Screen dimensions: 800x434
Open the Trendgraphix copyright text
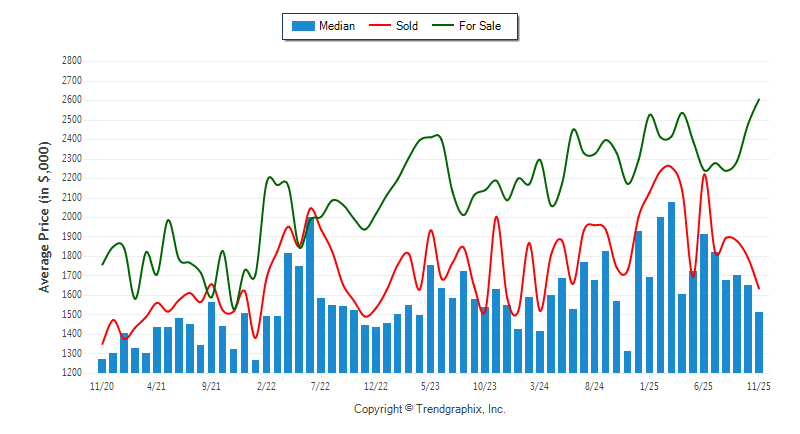click(x=430, y=410)
